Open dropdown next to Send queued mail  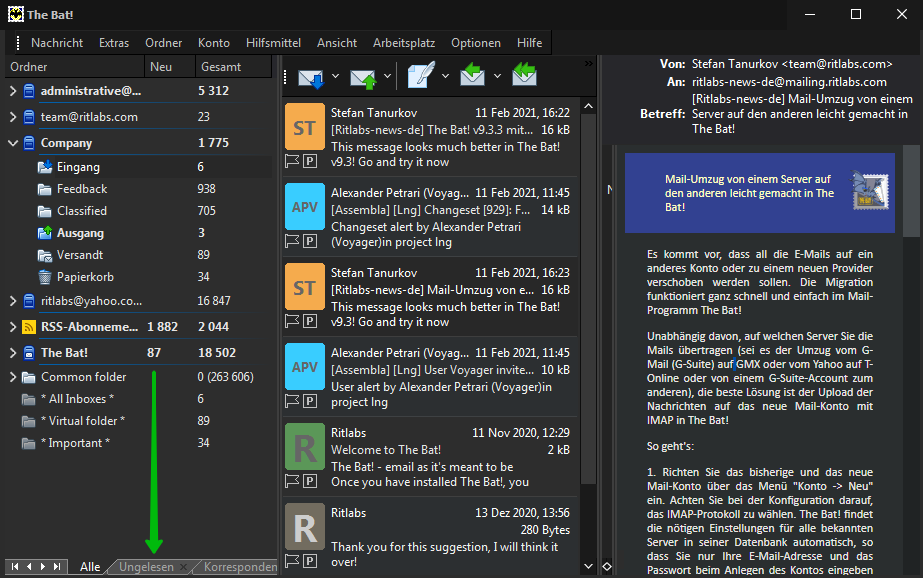(387, 76)
